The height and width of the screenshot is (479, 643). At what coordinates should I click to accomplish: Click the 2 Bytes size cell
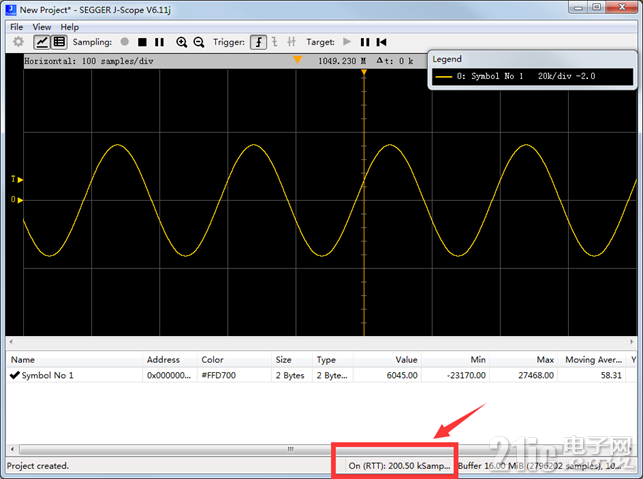point(292,375)
